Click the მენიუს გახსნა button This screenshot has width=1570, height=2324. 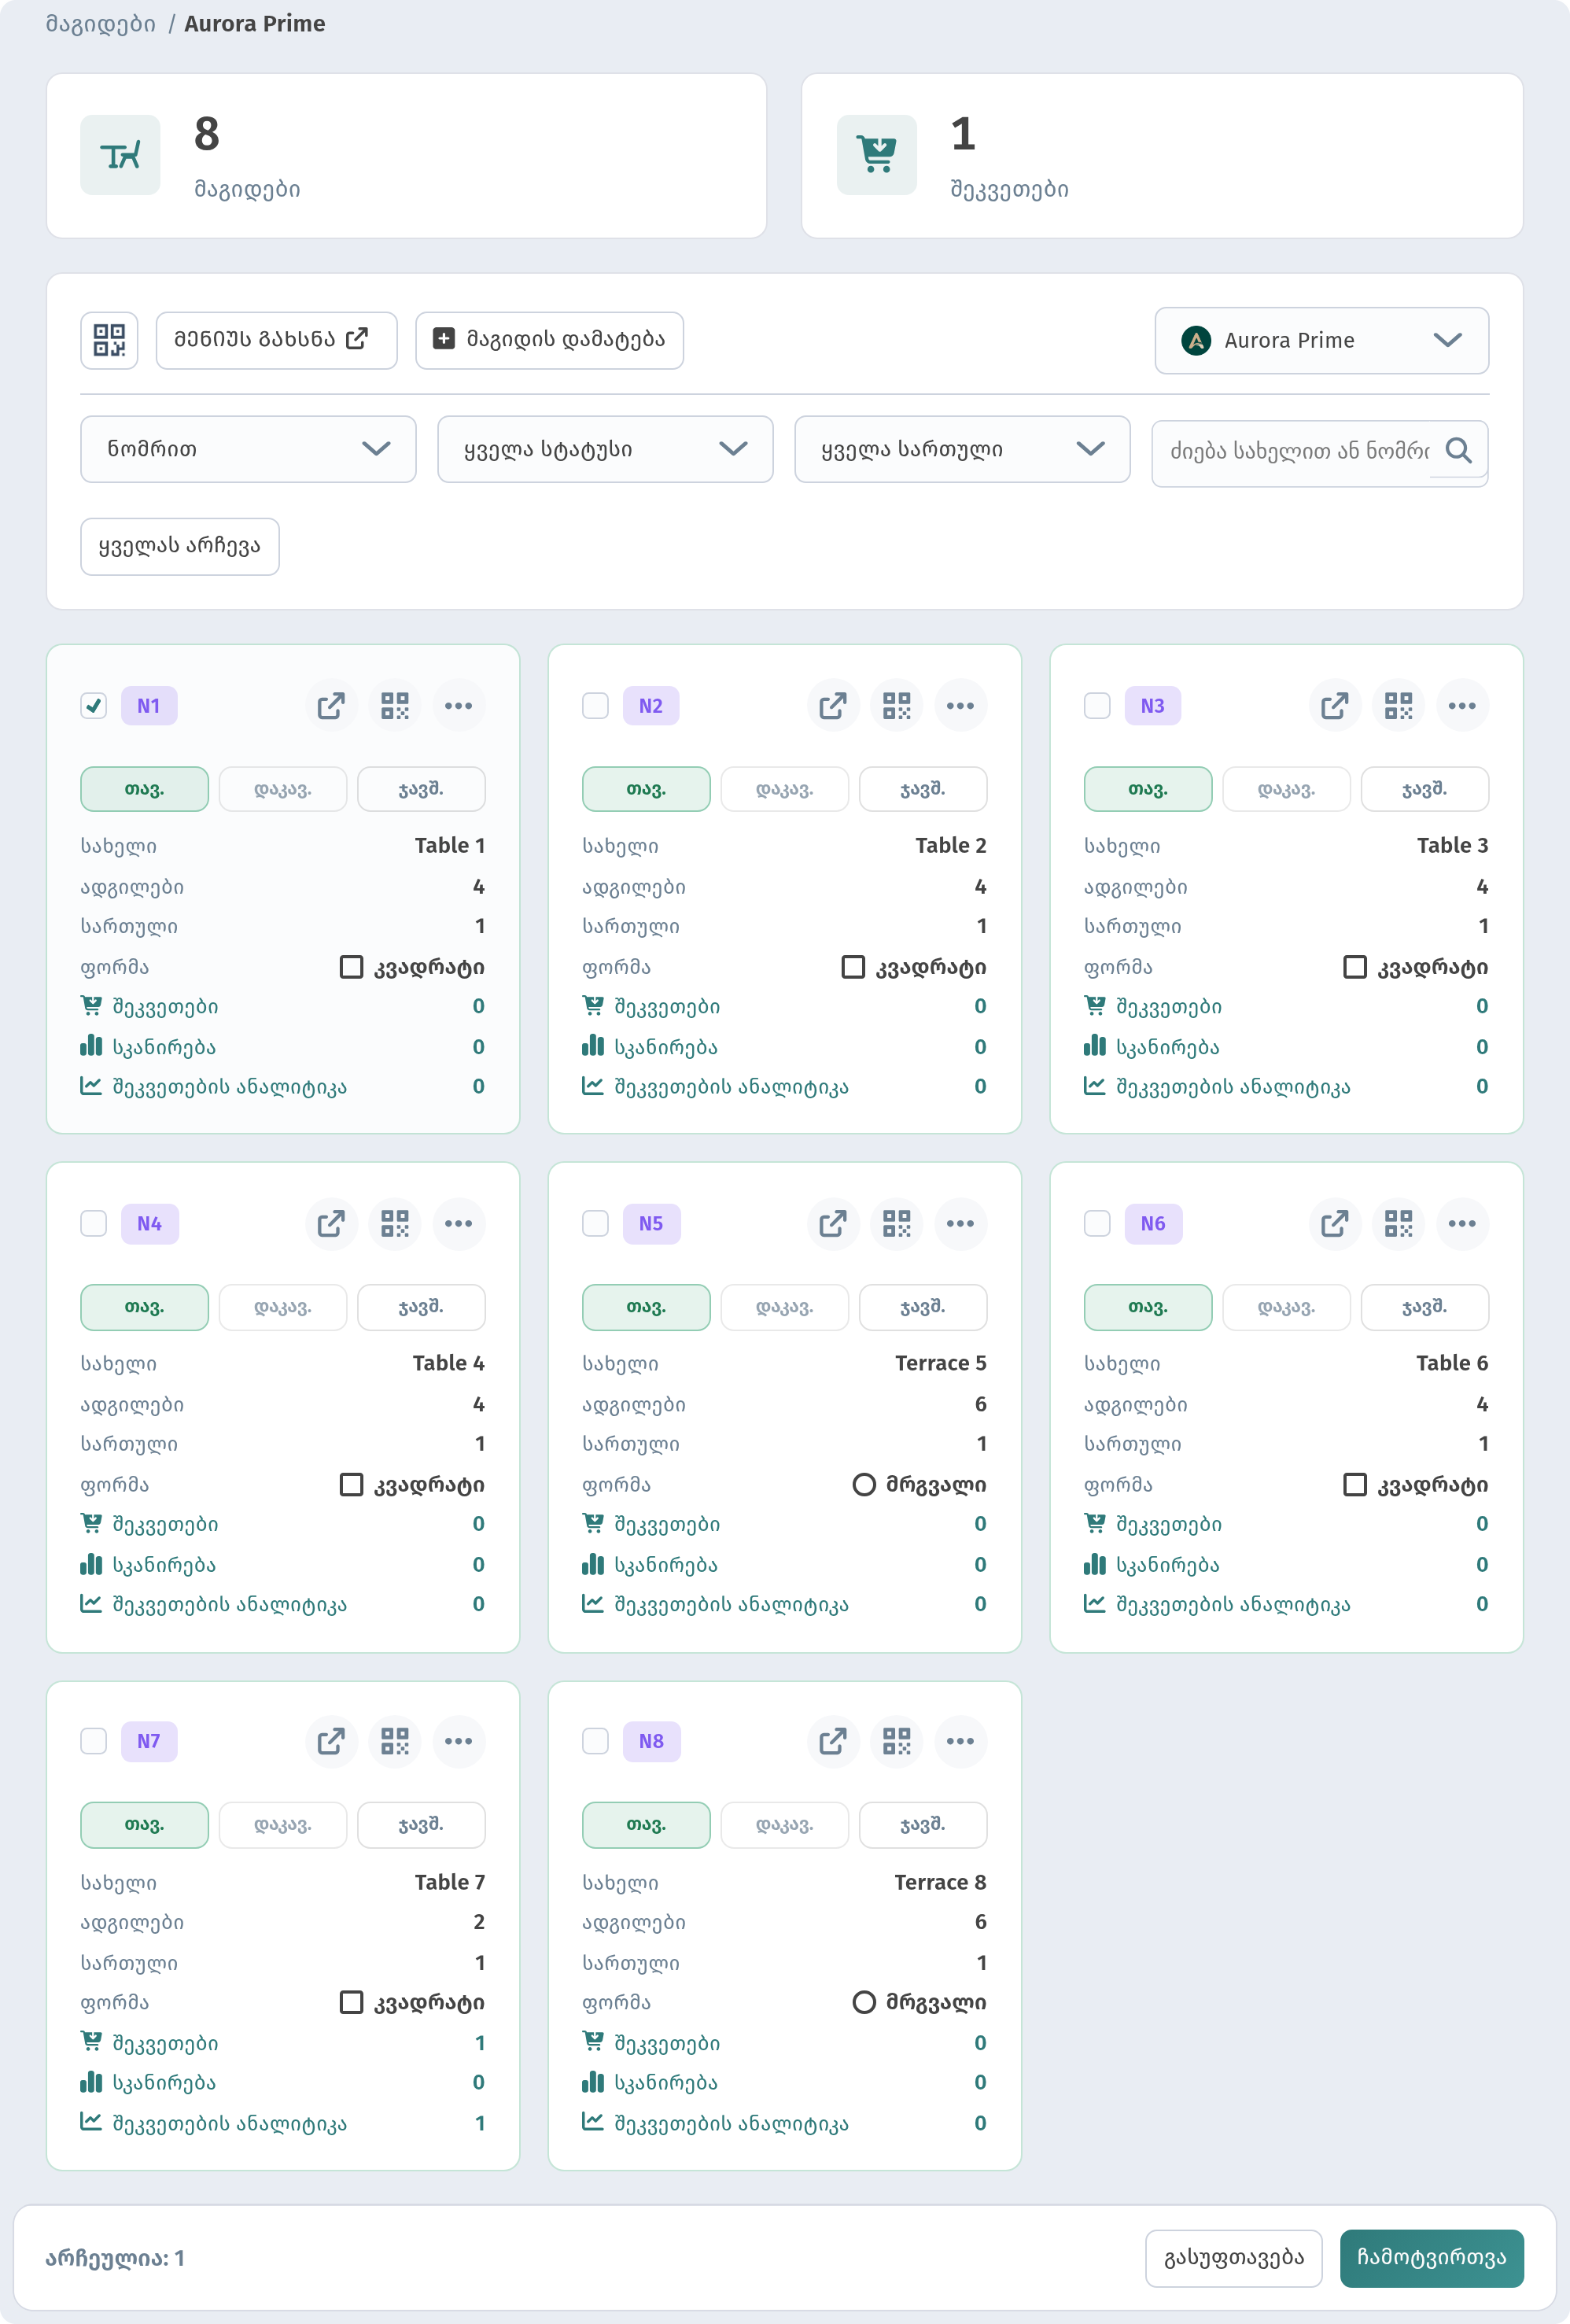tap(277, 340)
